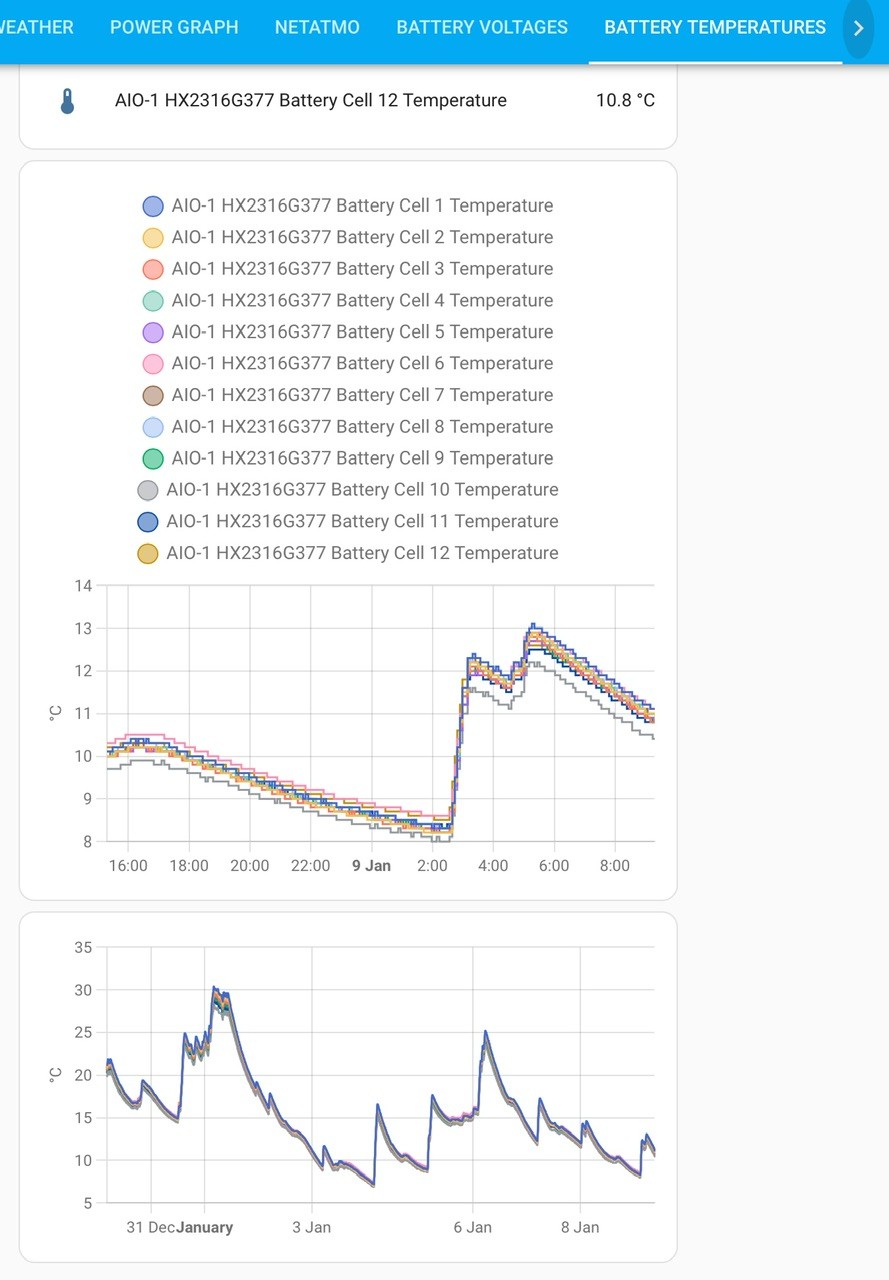Toggle the Battery Cell 10 Temperature series
Image resolution: width=889 pixels, height=1280 pixels.
coord(348,490)
